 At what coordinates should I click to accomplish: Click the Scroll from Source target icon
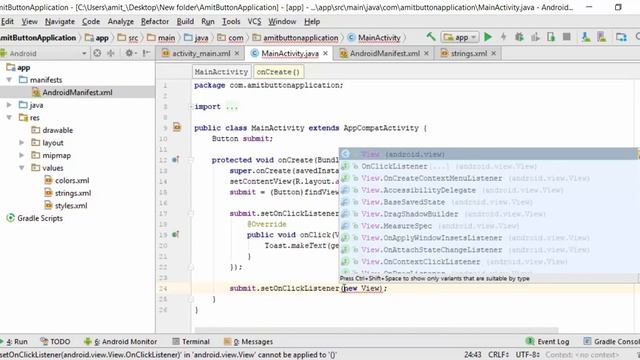[x=97, y=53]
